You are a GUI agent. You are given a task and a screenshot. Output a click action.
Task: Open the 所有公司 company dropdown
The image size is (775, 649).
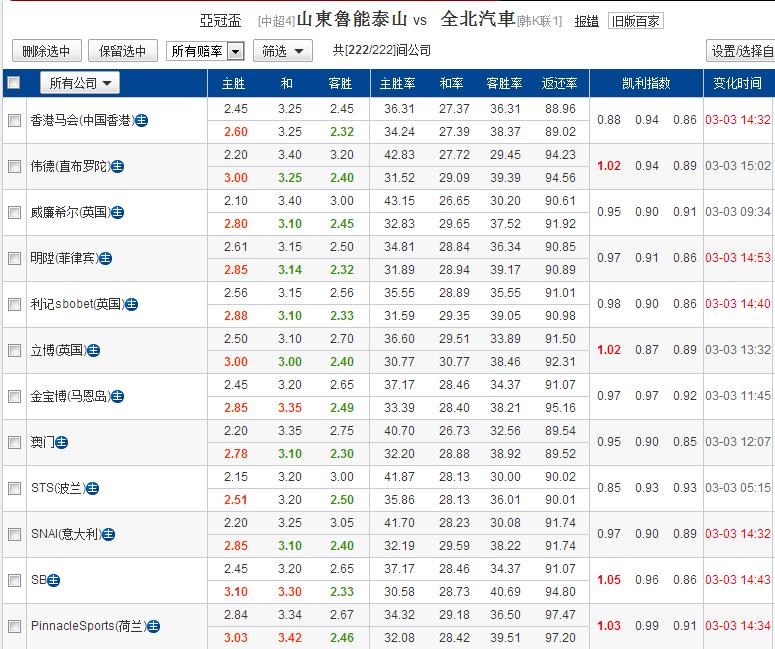click(x=80, y=83)
